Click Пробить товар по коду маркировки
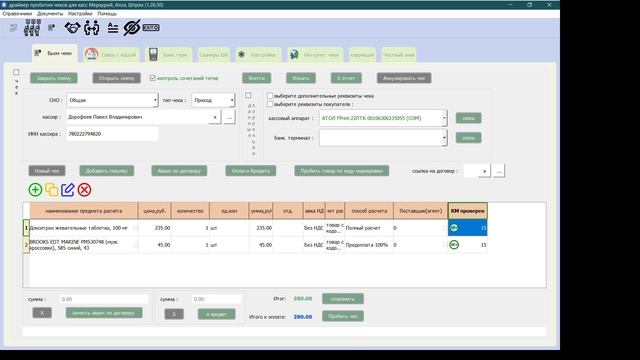Image resolution: width=640 pixels, height=360 pixels. [x=342, y=171]
